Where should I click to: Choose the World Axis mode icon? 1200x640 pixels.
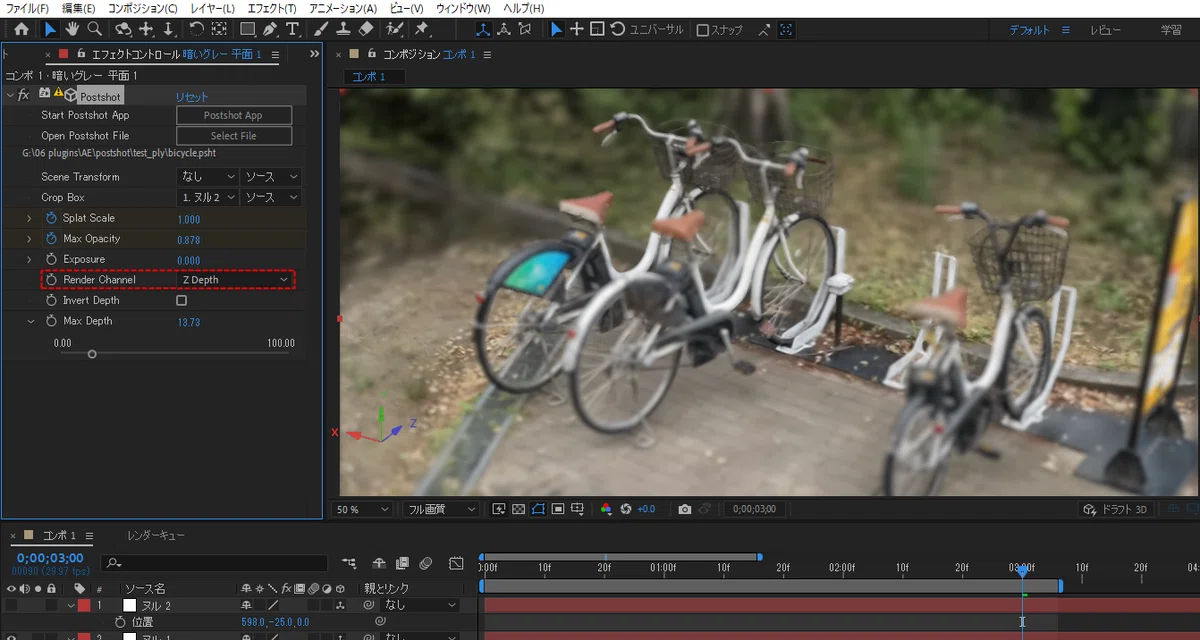(505, 29)
